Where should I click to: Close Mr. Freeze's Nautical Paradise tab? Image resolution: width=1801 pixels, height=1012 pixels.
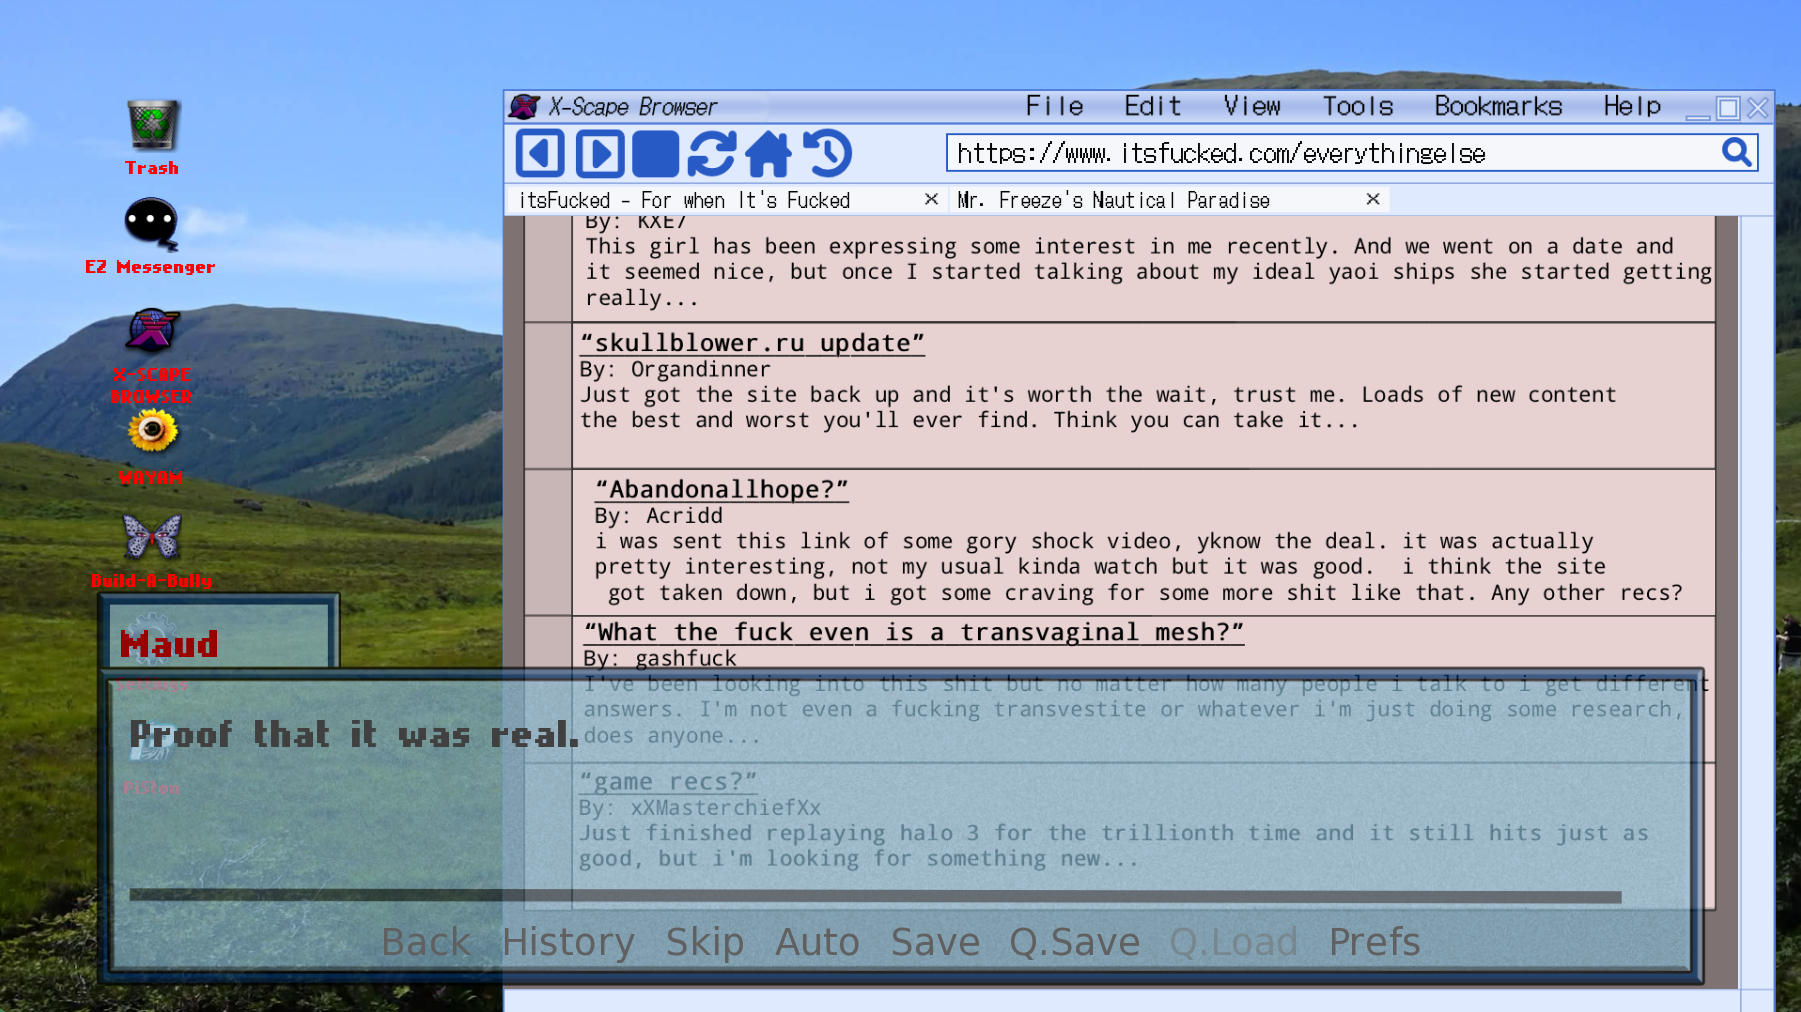click(x=1373, y=199)
